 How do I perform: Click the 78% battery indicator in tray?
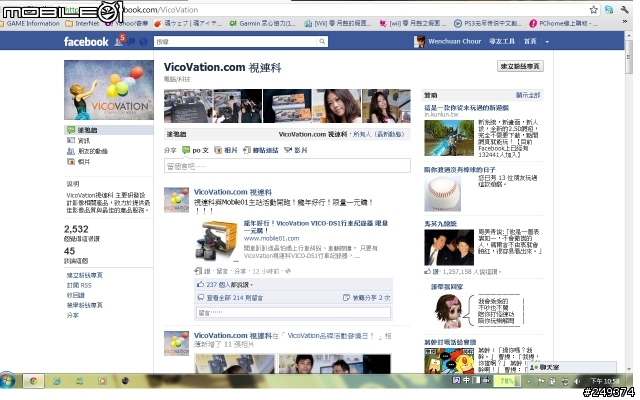507,381
